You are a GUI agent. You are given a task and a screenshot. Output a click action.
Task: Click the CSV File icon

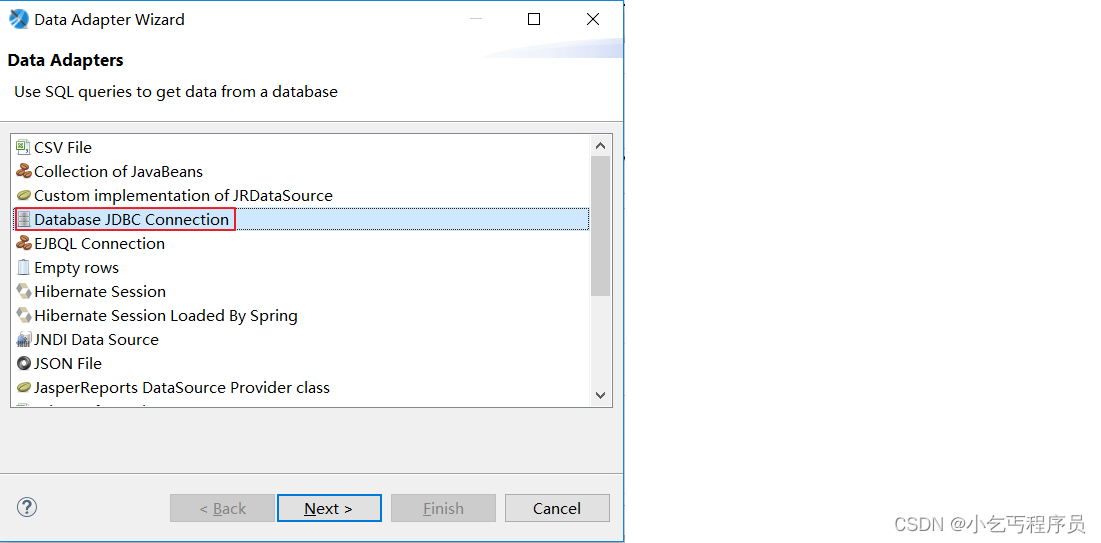(x=23, y=148)
